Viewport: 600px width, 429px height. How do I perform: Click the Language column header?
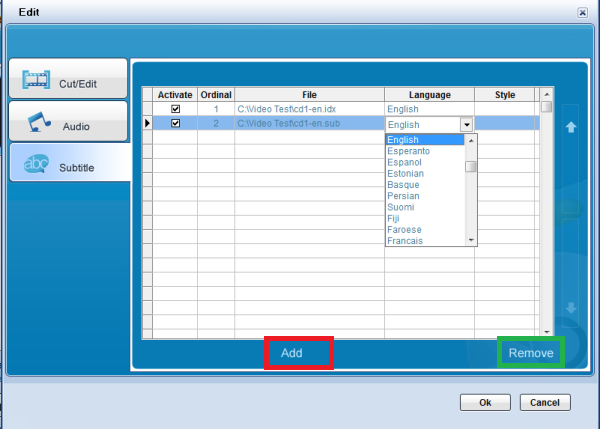tap(429, 95)
